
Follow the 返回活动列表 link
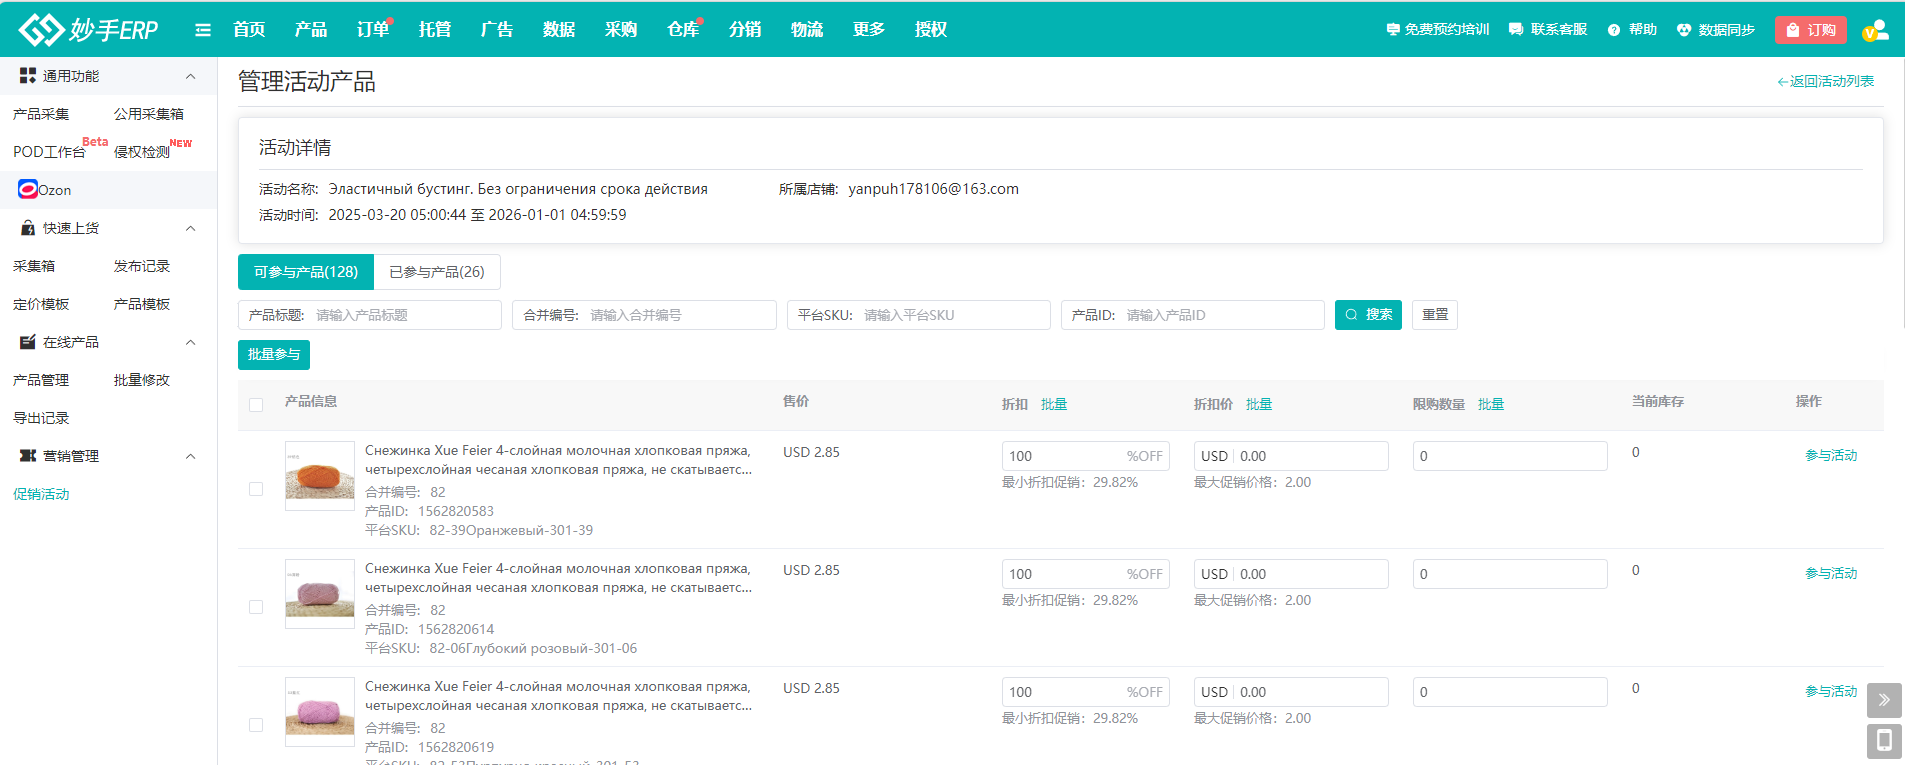click(1825, 82)
